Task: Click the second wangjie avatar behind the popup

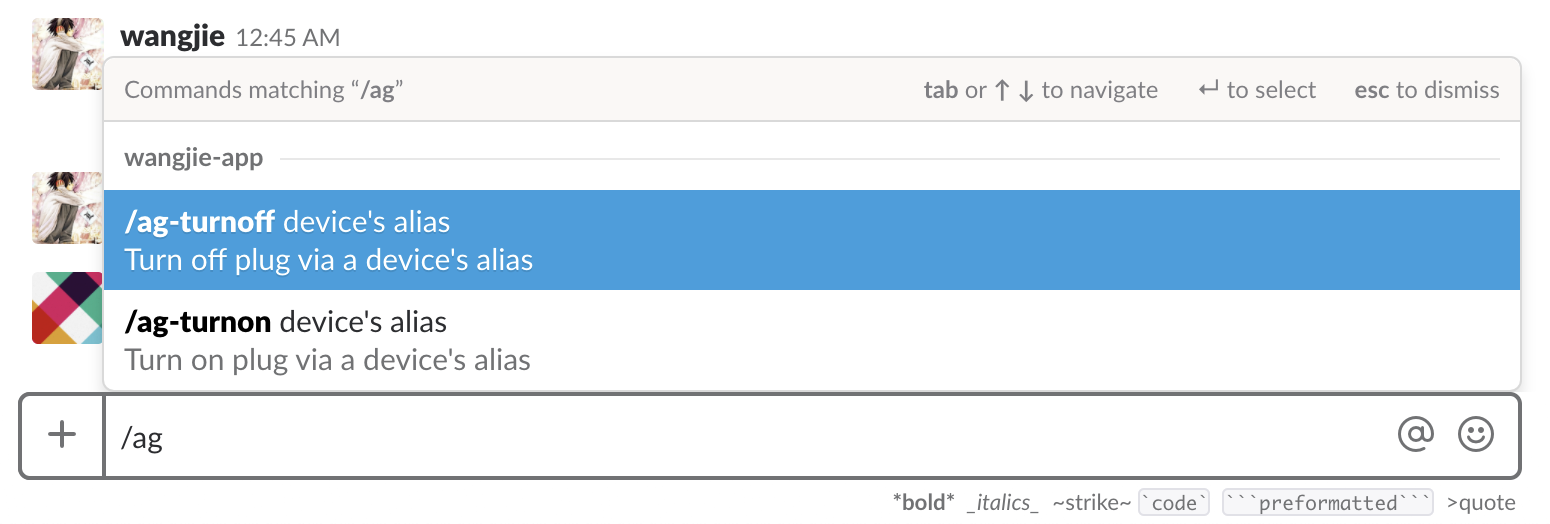Action: (x=67, y=208)
